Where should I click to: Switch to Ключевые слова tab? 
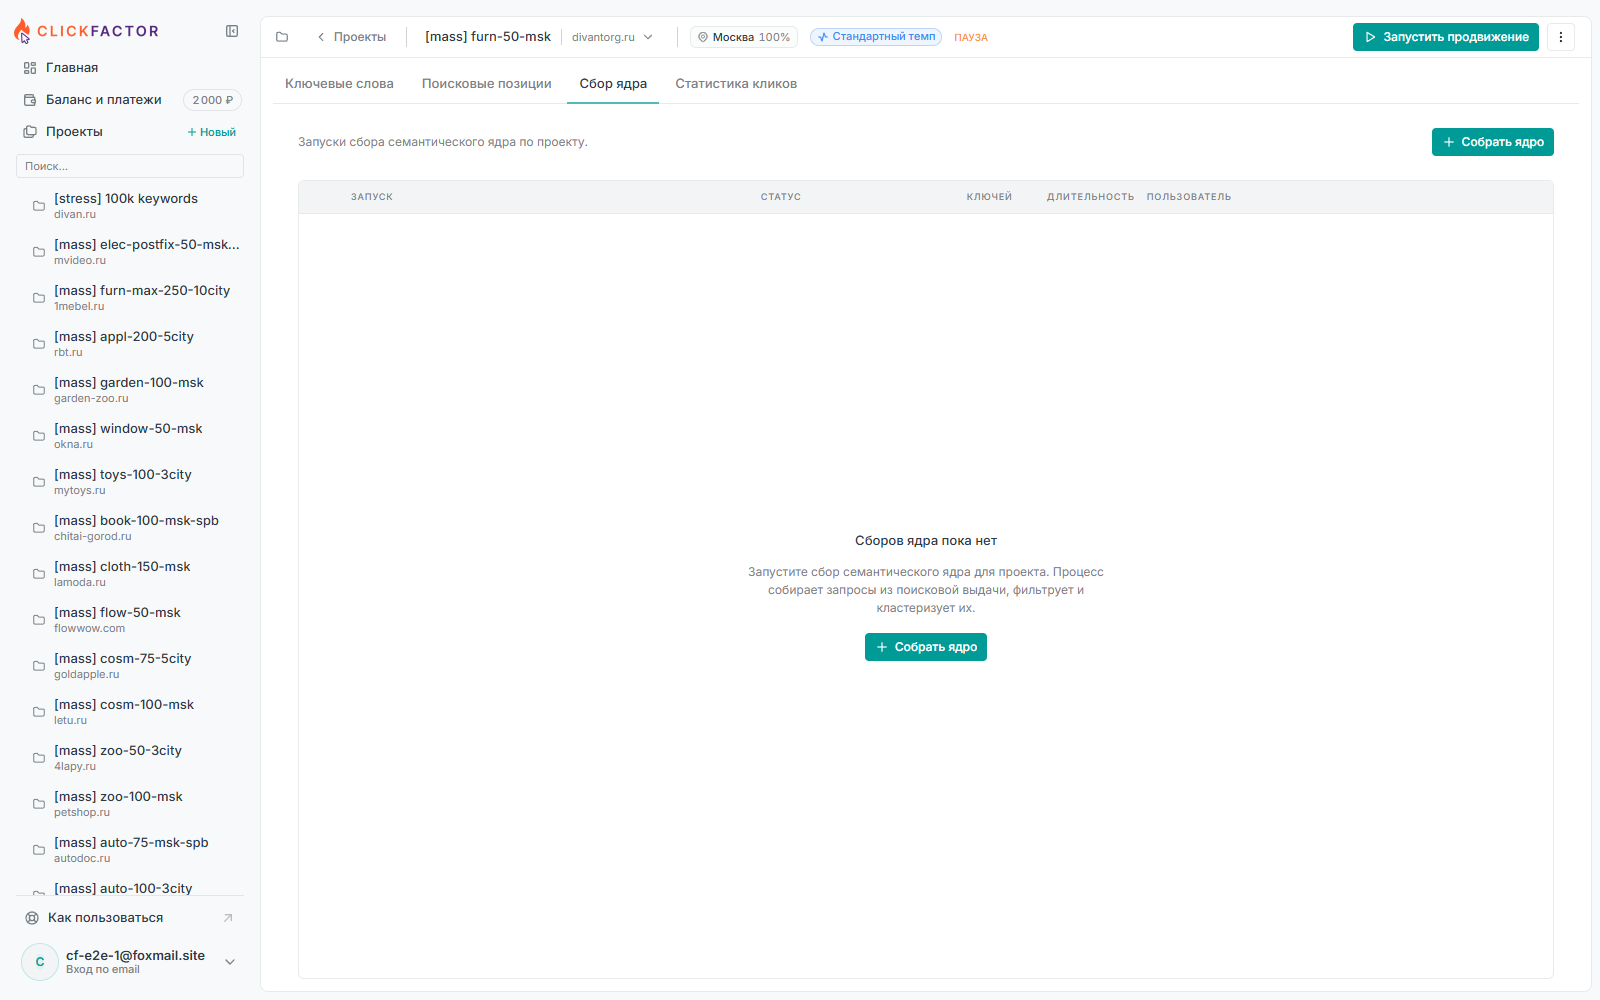coord(339,84)
